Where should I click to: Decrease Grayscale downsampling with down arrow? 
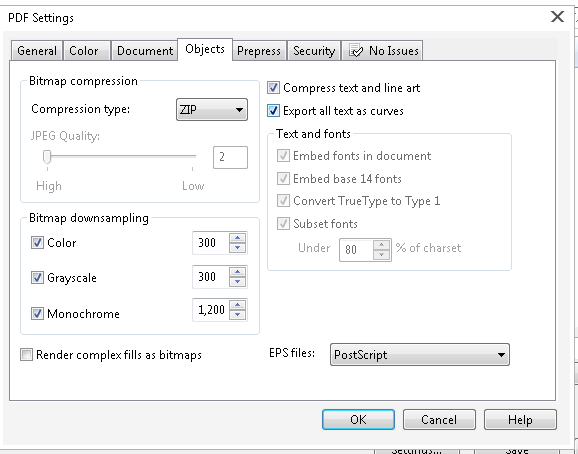(x=237, y=282)
